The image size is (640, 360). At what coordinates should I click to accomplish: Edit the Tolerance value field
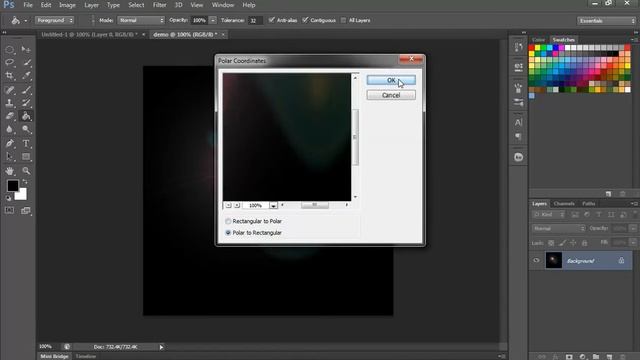(x=255, y=20)
